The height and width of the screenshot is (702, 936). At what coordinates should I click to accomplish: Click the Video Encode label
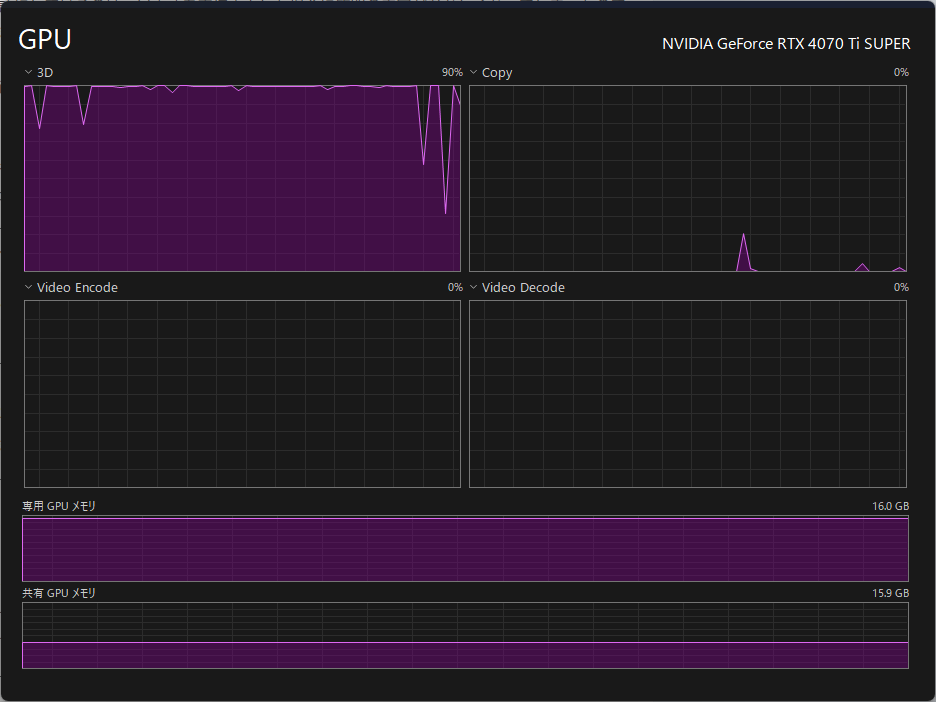(77, 287)
